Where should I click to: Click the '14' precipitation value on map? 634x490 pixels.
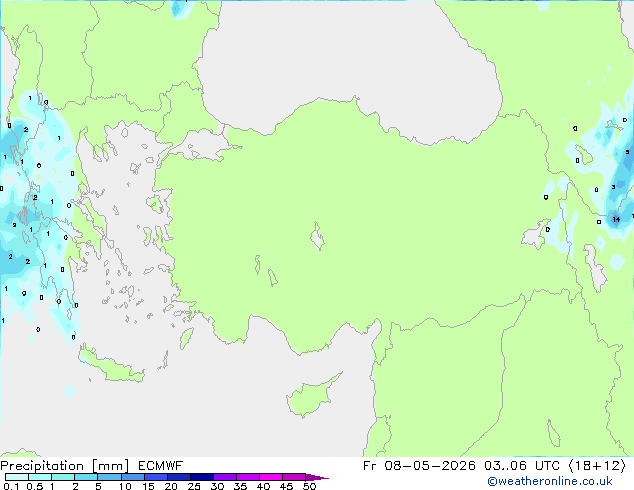pyautogui.click(x=616, y=219)
